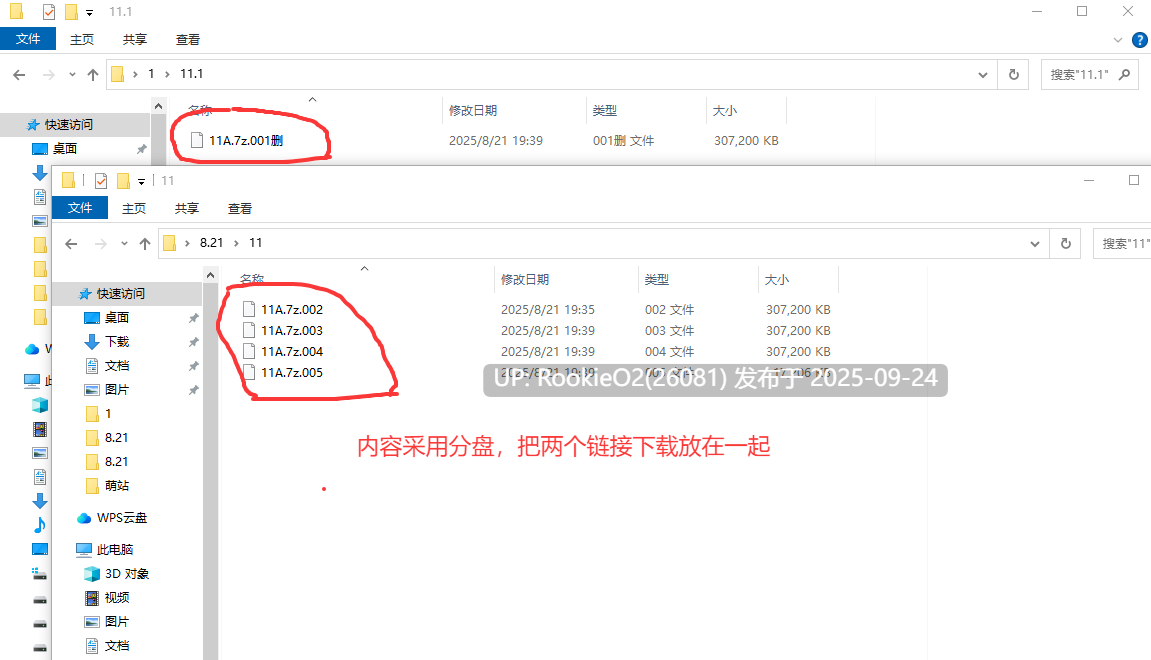Open folder 1 in 11 window sidebar
Viewport: 1151px width, 660px height.
point(108,414)
